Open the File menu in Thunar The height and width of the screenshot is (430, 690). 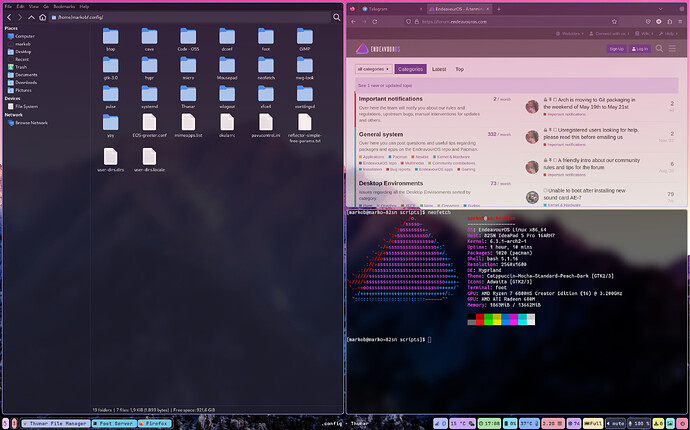[x=8, y=7]
